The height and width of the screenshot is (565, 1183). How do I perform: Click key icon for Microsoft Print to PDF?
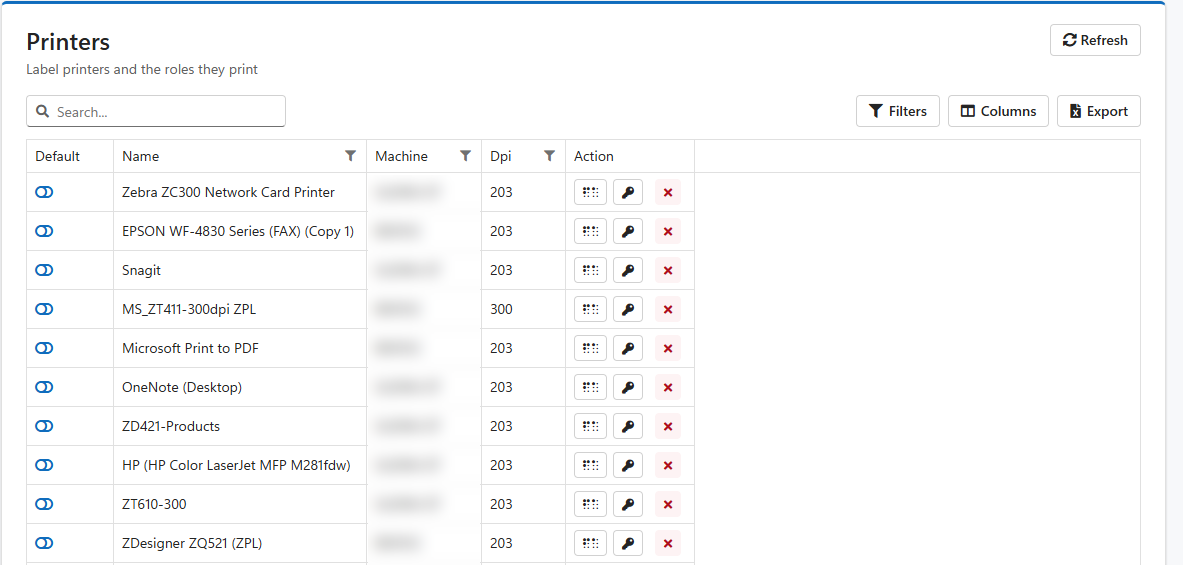click(628, 349)
